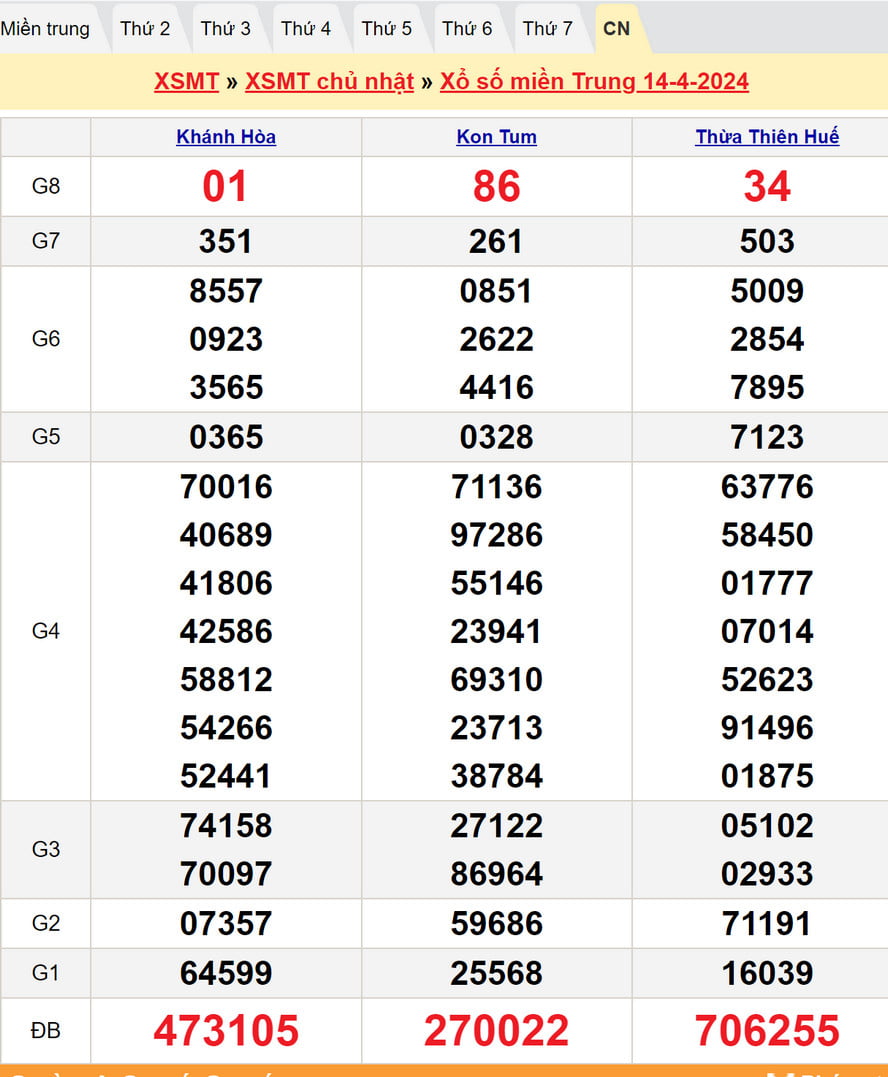Open the Thừa Thiên Huế link
The height and width of the screenshot is (1077, 888).
click(767, 137)
